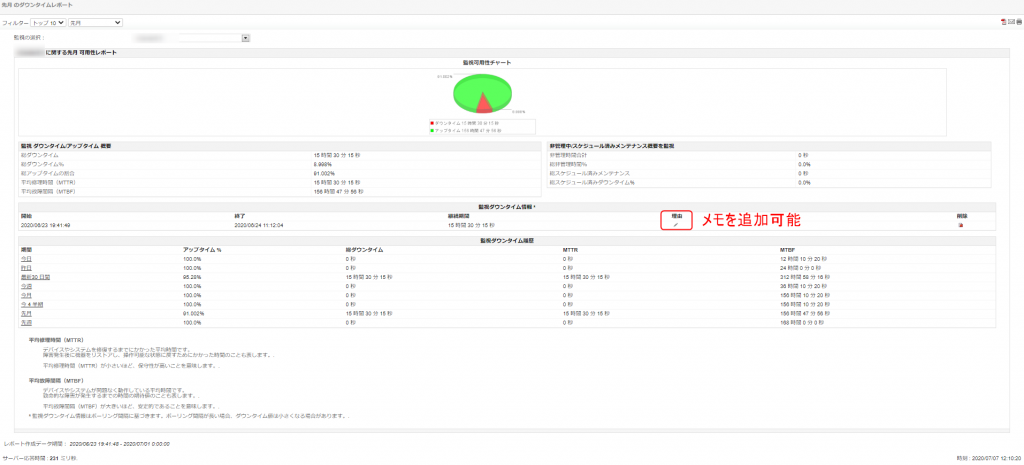Open the 昨日 period link
This screenshot has height=465, width=1024.
tap(26, 268)
